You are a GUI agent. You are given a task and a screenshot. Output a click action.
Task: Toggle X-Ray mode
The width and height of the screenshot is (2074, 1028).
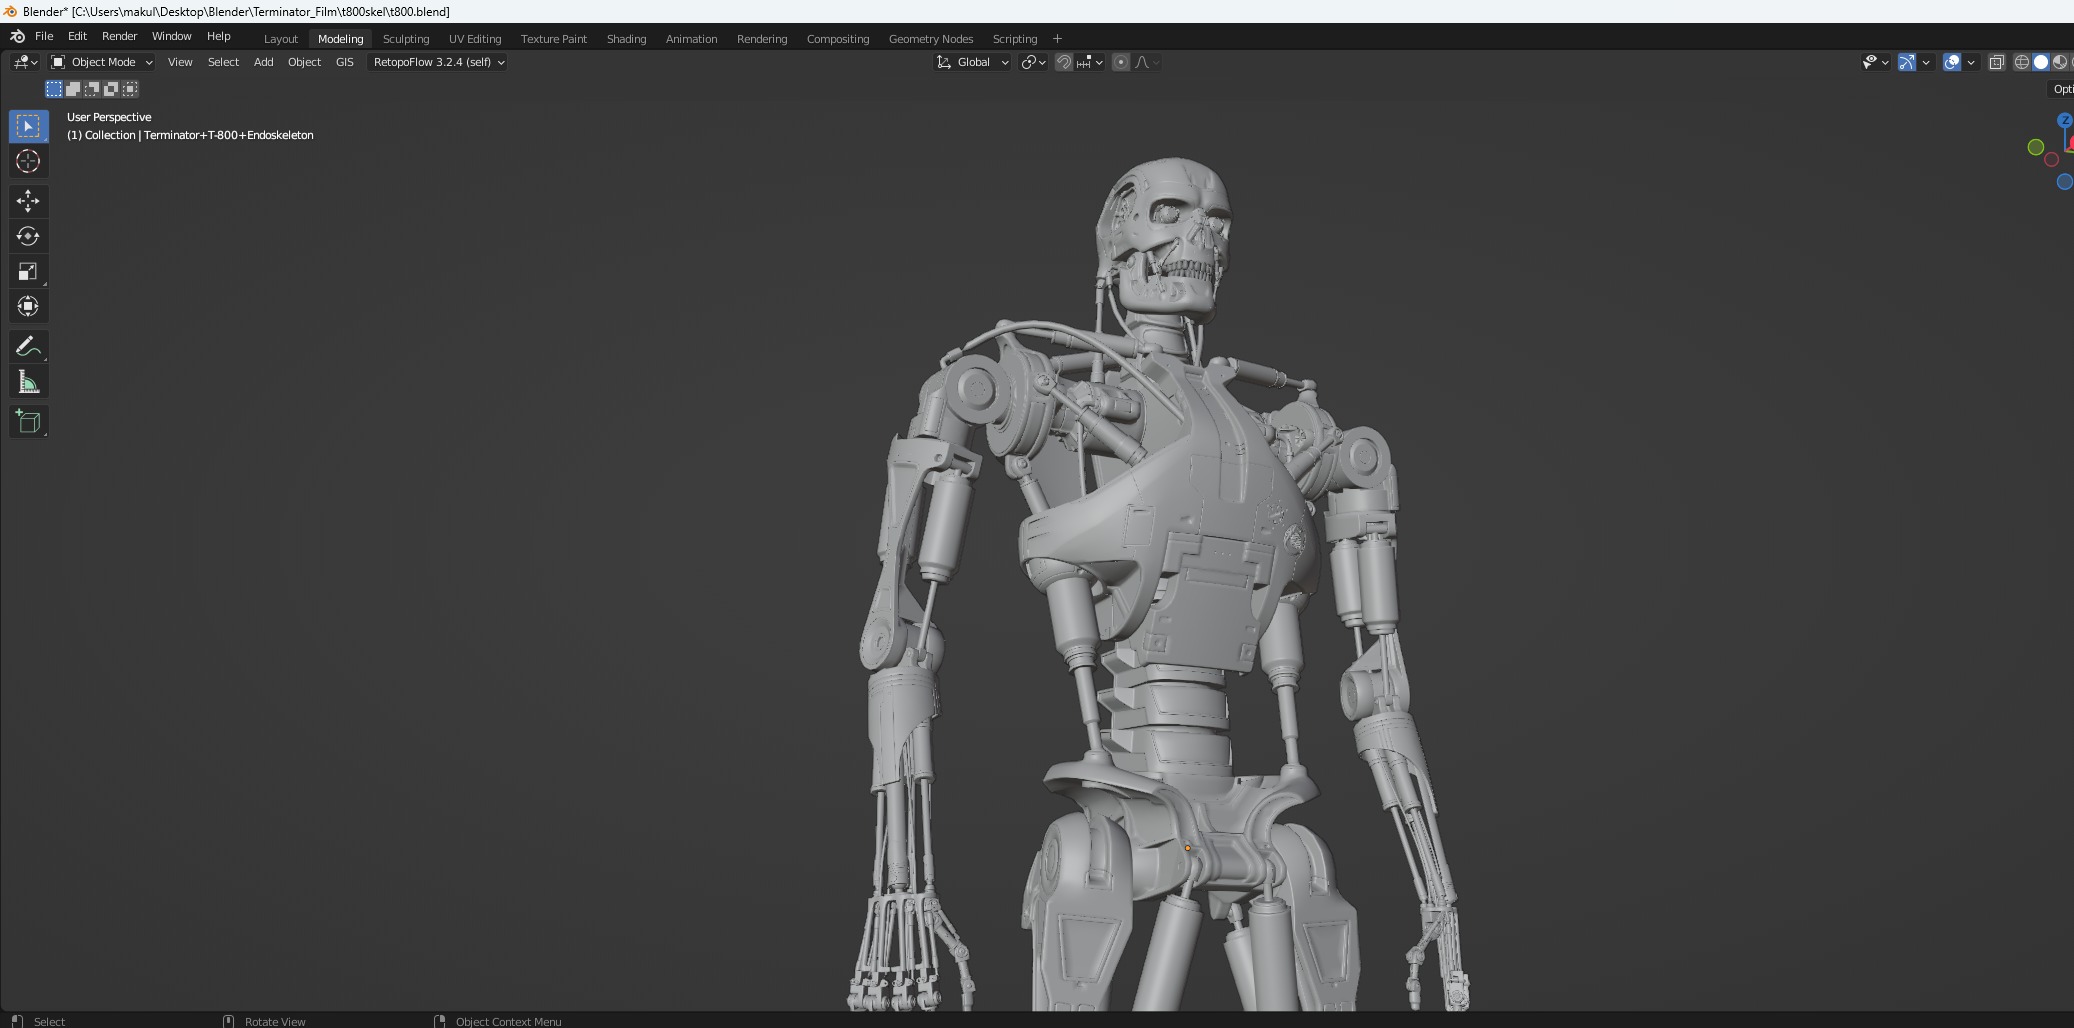[1997, 62]
